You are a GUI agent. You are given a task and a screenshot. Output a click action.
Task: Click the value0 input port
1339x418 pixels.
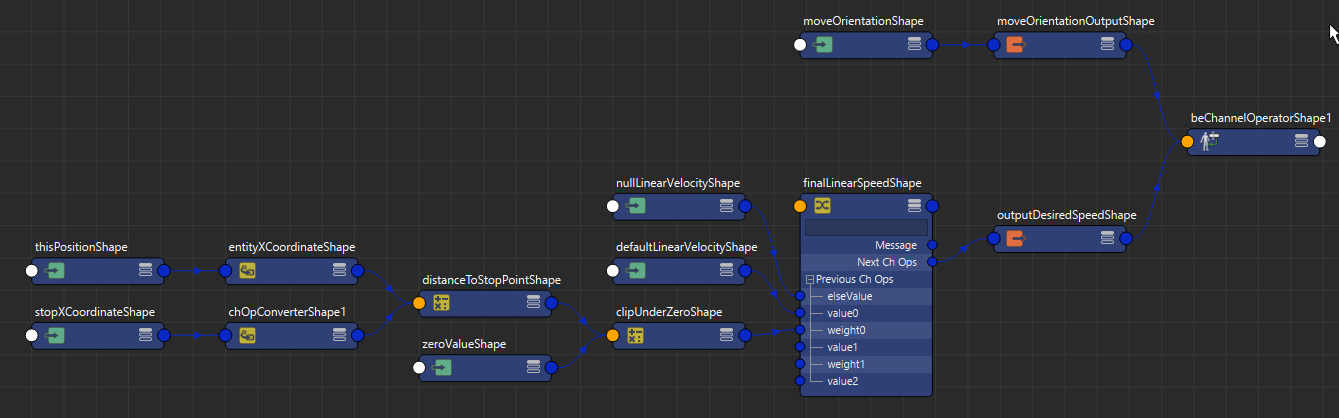800,313
